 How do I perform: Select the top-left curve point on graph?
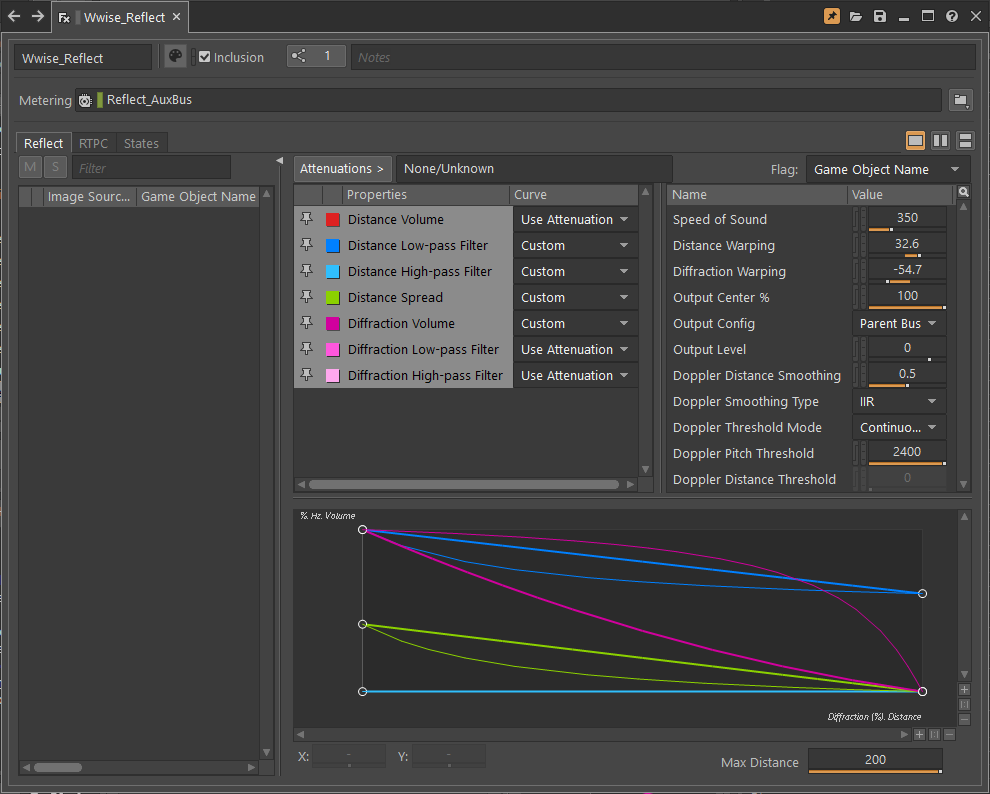tap(362, 530)
